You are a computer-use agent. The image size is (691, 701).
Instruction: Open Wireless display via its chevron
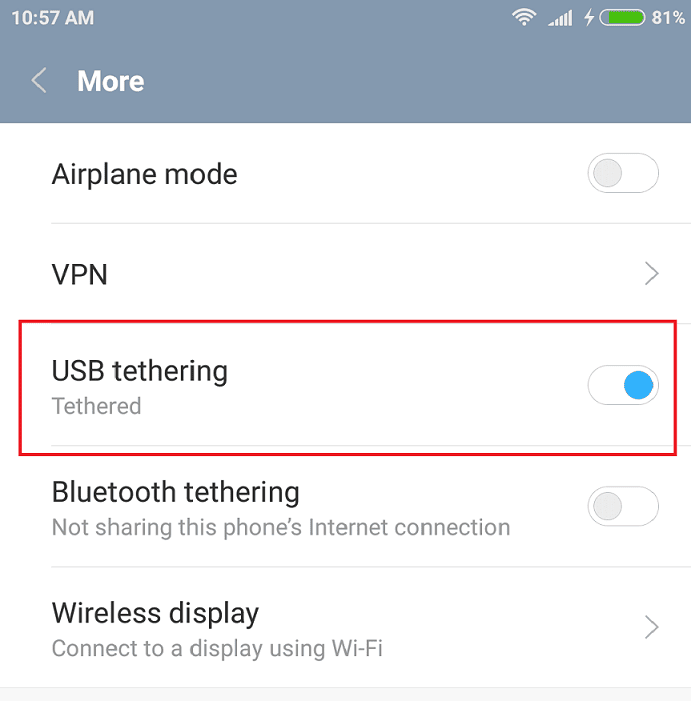pyautogui.click(x=652, y=627)
